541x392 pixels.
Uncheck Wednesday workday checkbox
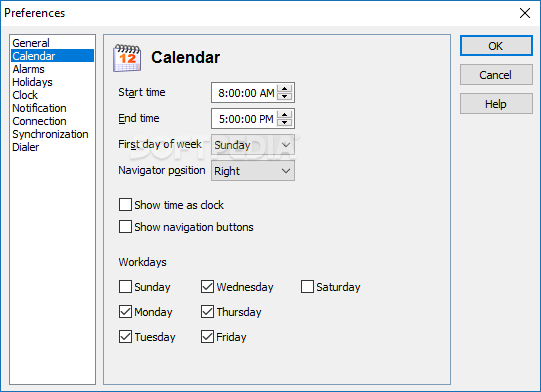click(207, 286)
